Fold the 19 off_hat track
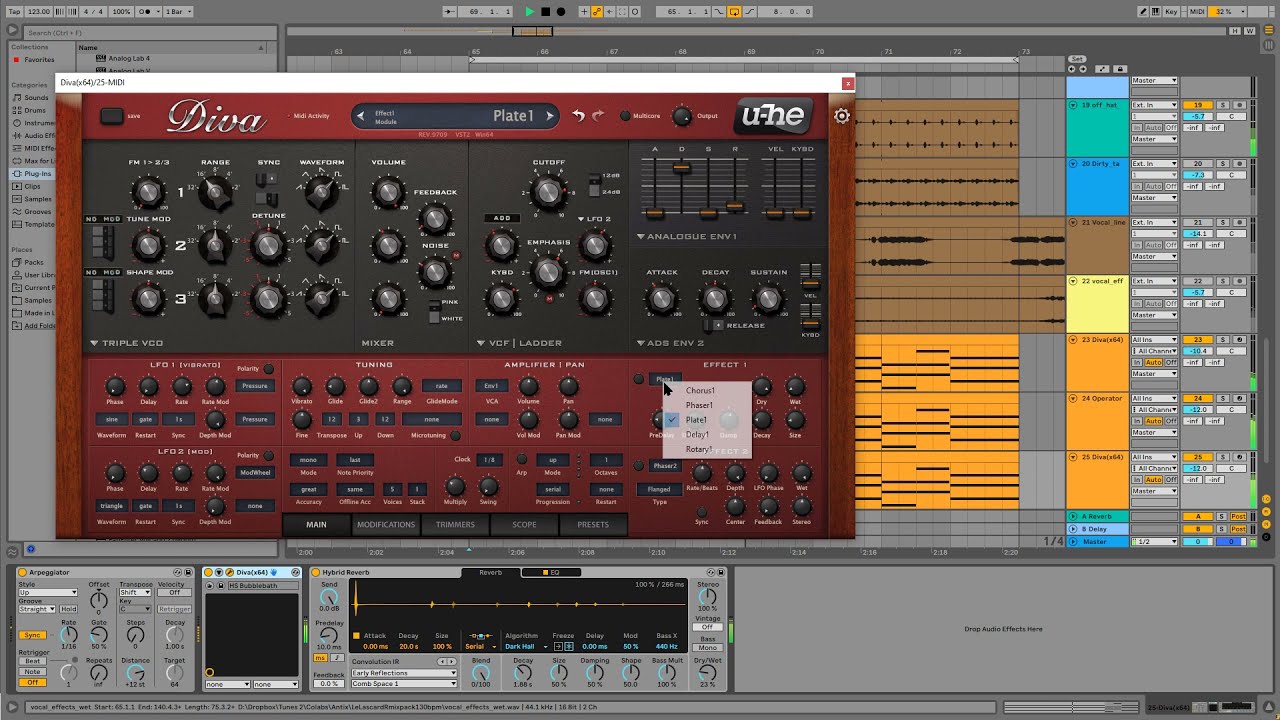The width and height of the screenshot is (1280, 720). coord(1074,105)
